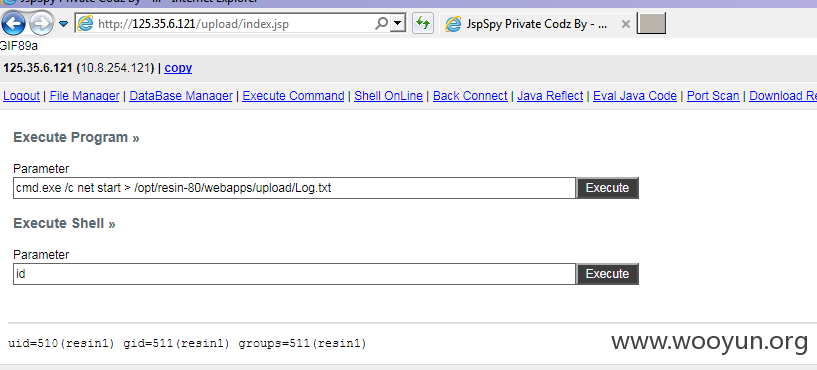Open the DataBase Manager link
The image size is (817, 370).
181,96
